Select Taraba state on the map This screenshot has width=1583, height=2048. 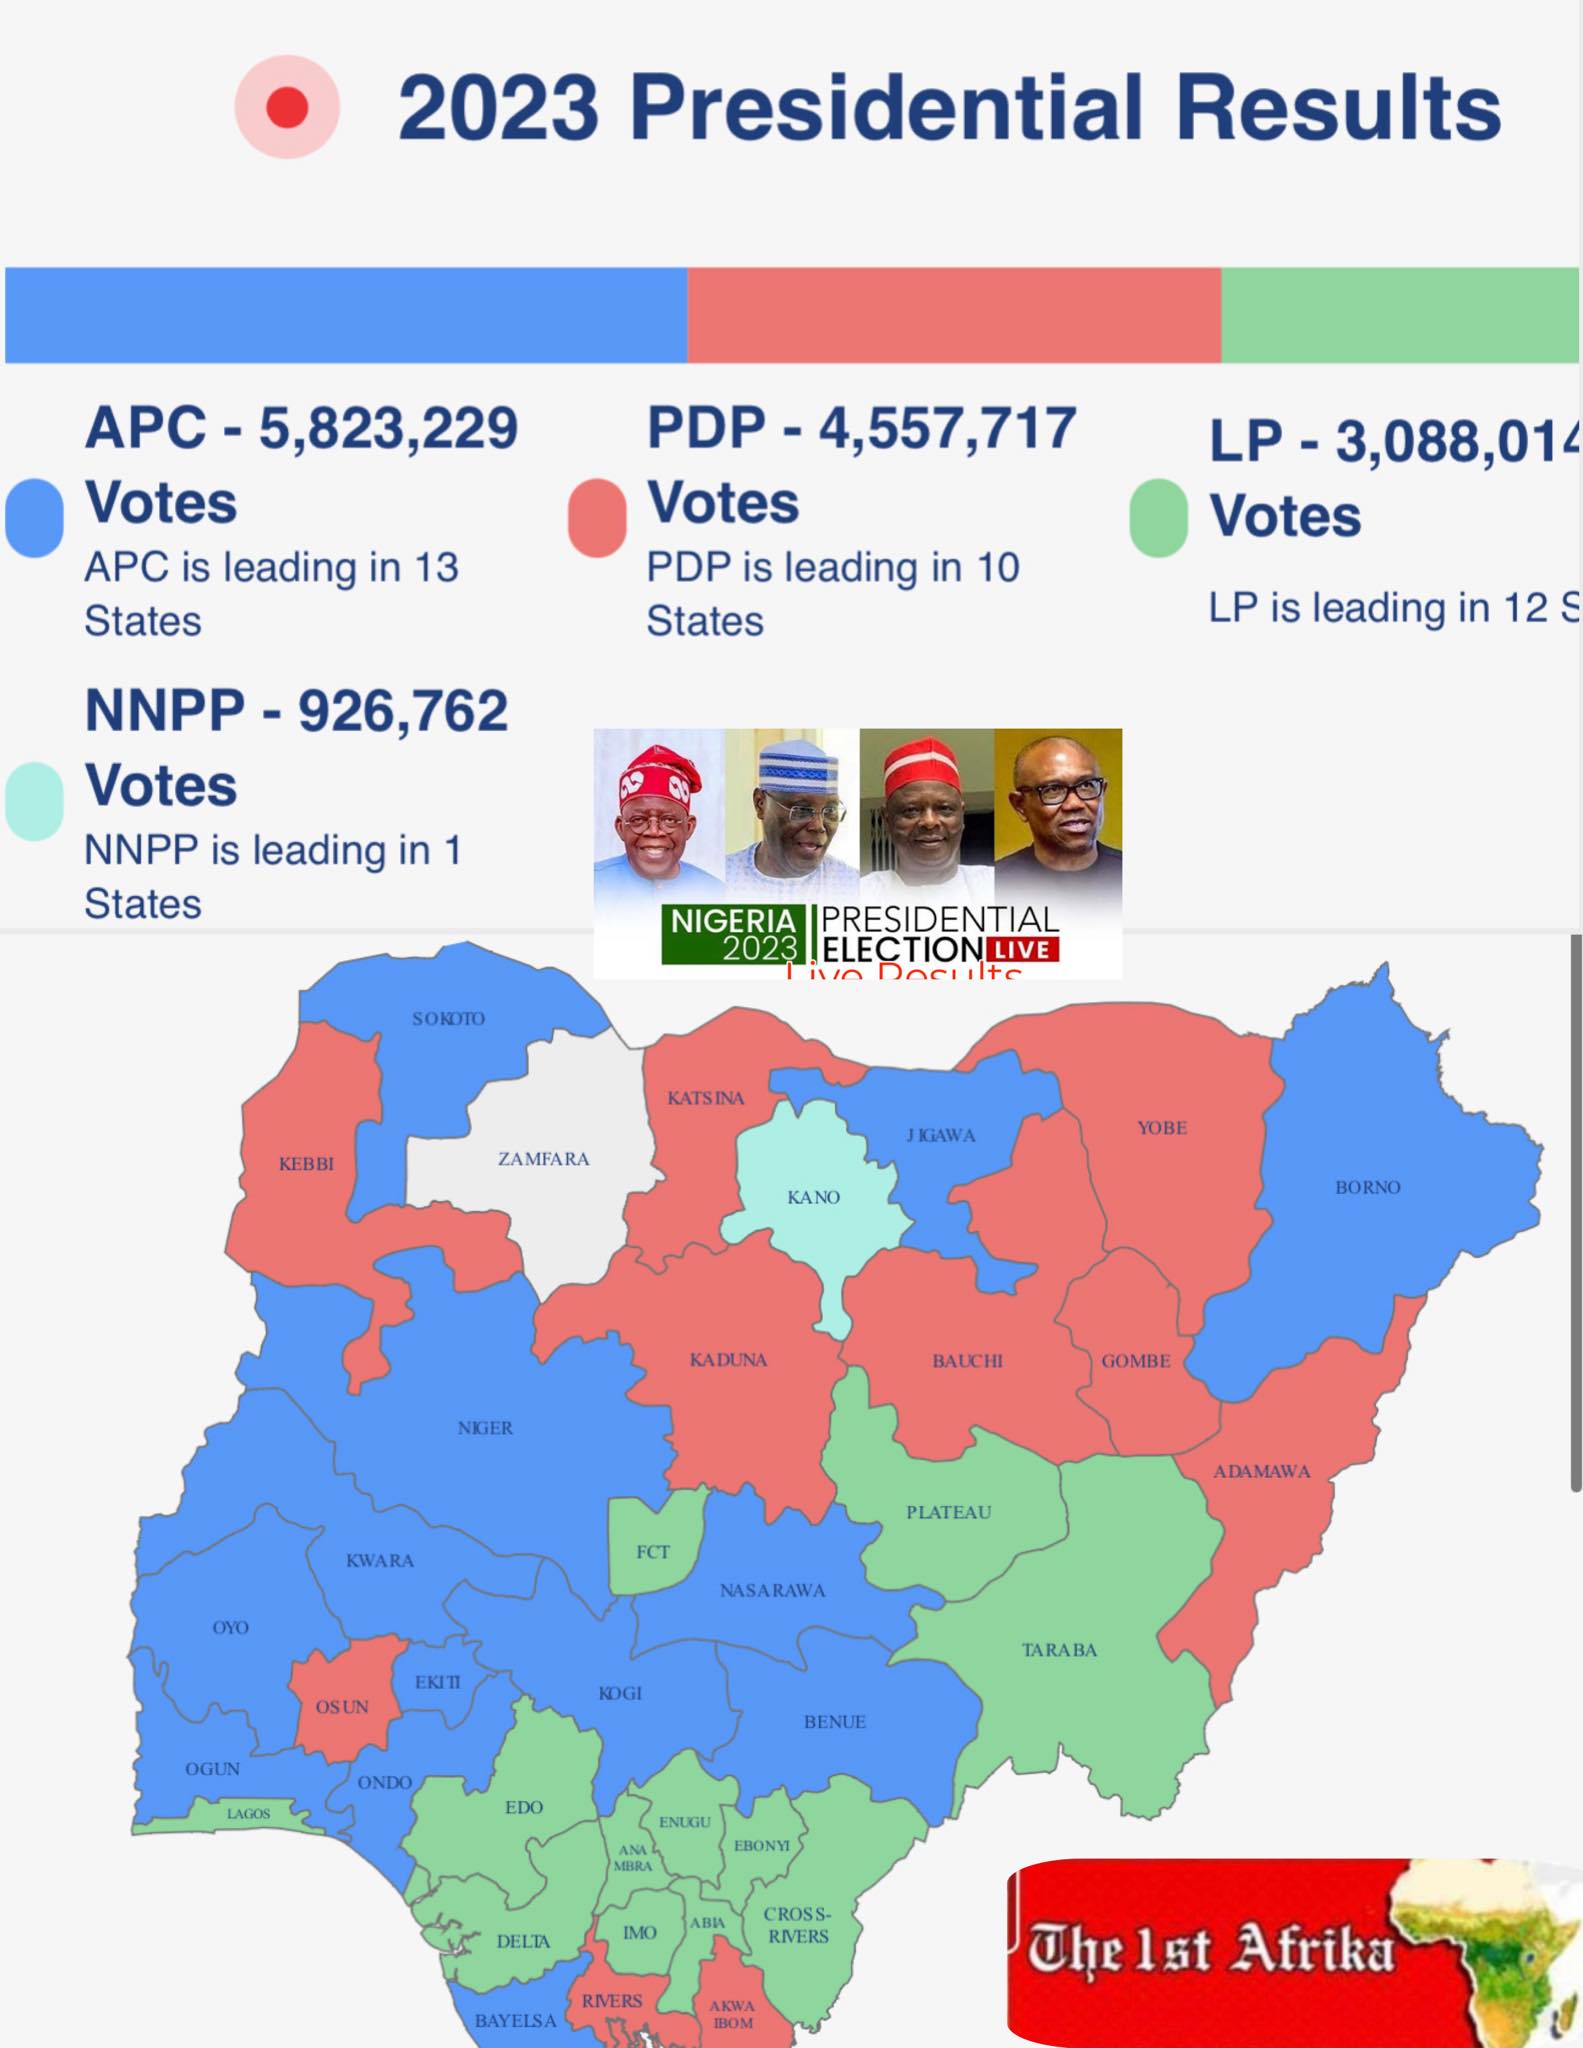click(x=1060, y=1650)
